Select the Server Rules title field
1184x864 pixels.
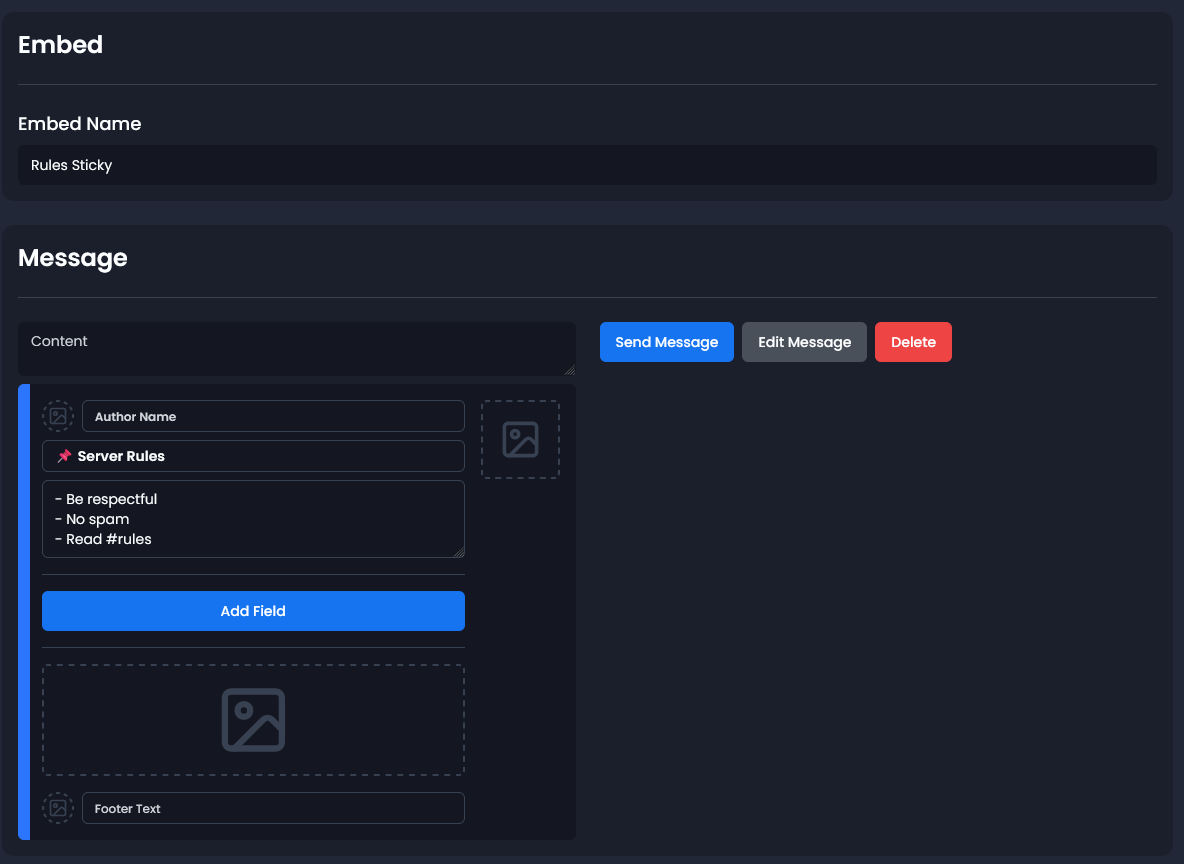[253, 456]
